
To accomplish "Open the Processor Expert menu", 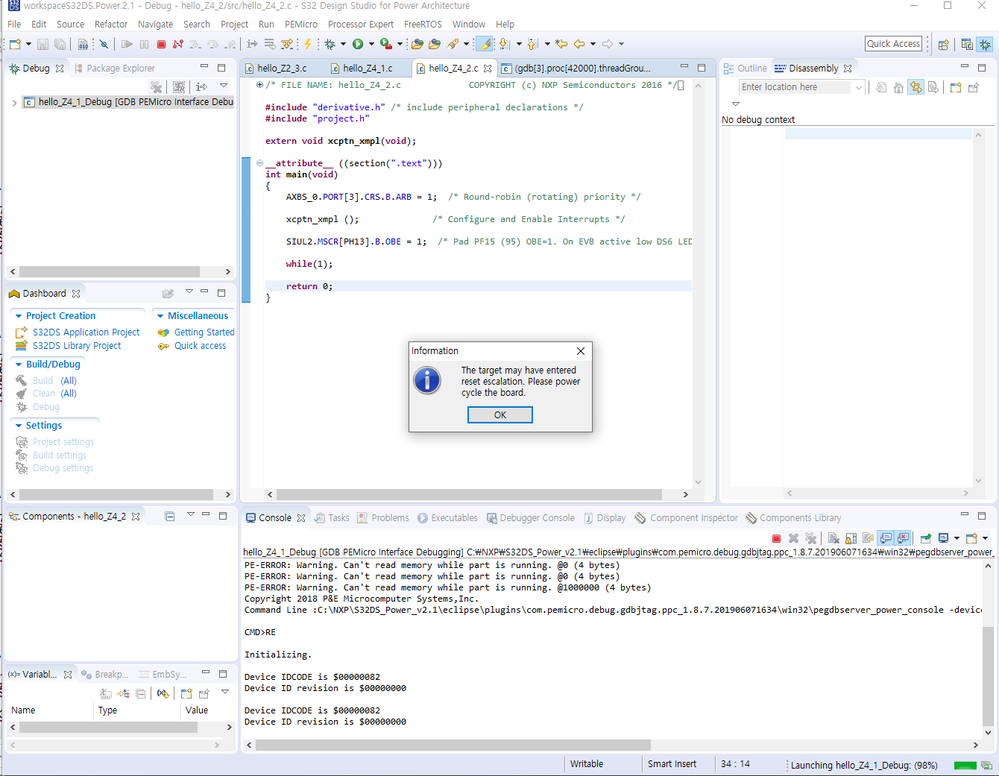I will coord(361,24).
